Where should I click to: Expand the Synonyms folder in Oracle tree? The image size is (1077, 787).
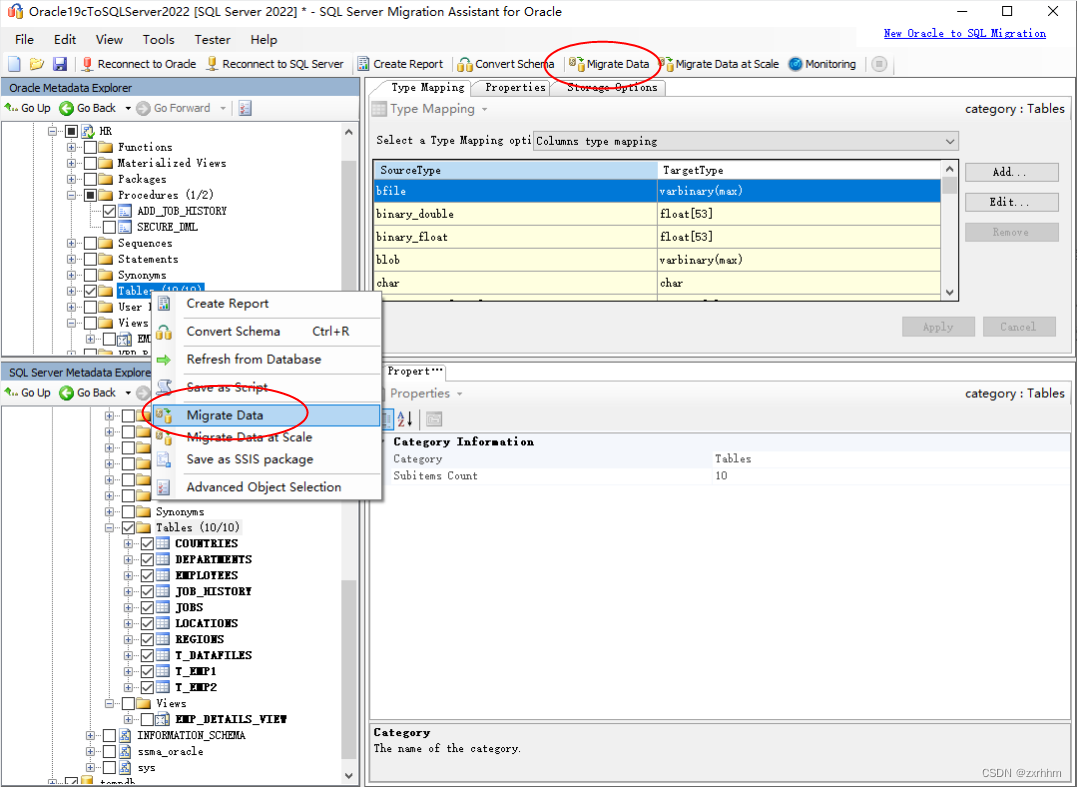pyautogui.click(x=71, y=275)
